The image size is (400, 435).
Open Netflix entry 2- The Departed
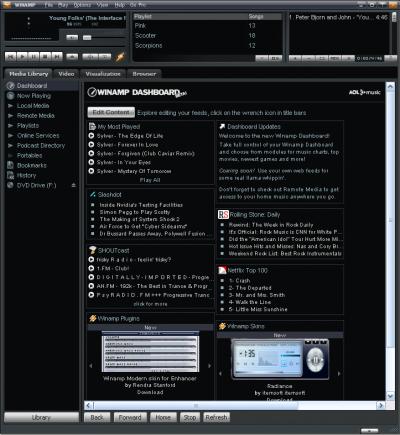click(x=250, y=288)
